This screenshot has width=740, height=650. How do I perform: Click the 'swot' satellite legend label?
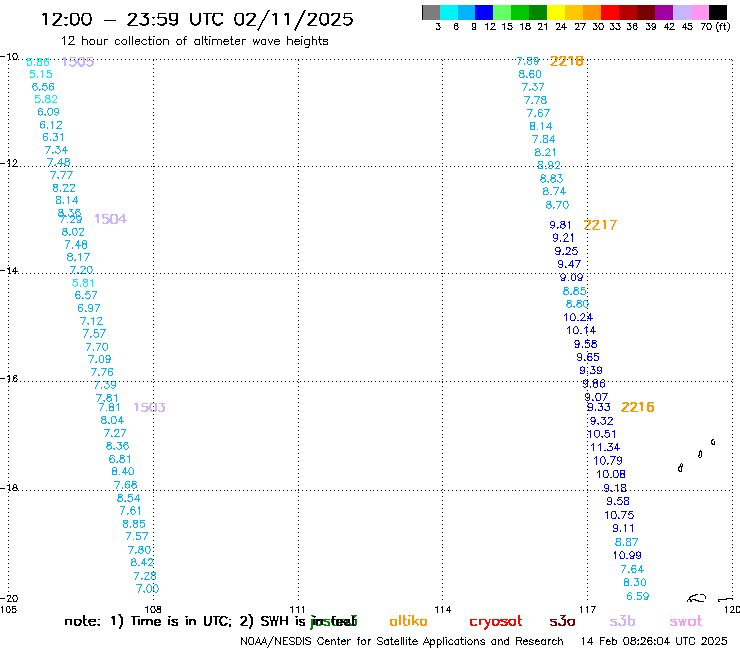(686, 622)
